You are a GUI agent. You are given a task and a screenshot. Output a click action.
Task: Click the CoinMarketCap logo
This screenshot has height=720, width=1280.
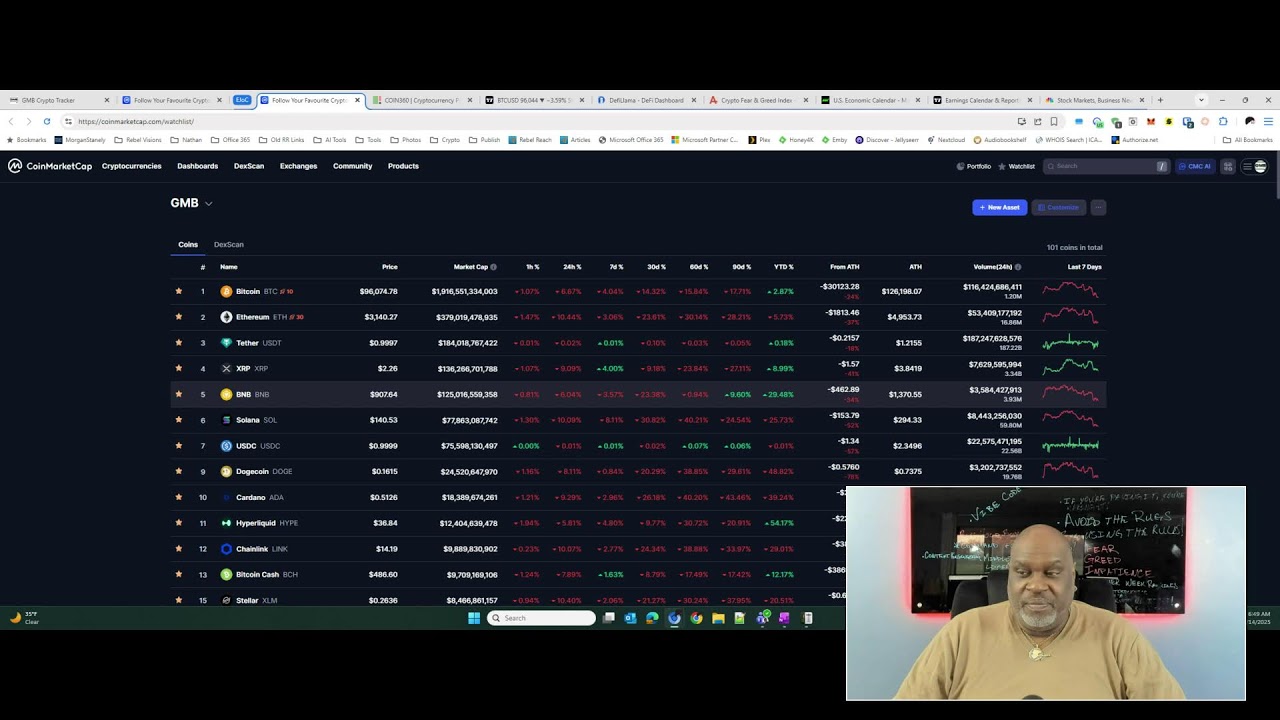click(x=50, y=166)
